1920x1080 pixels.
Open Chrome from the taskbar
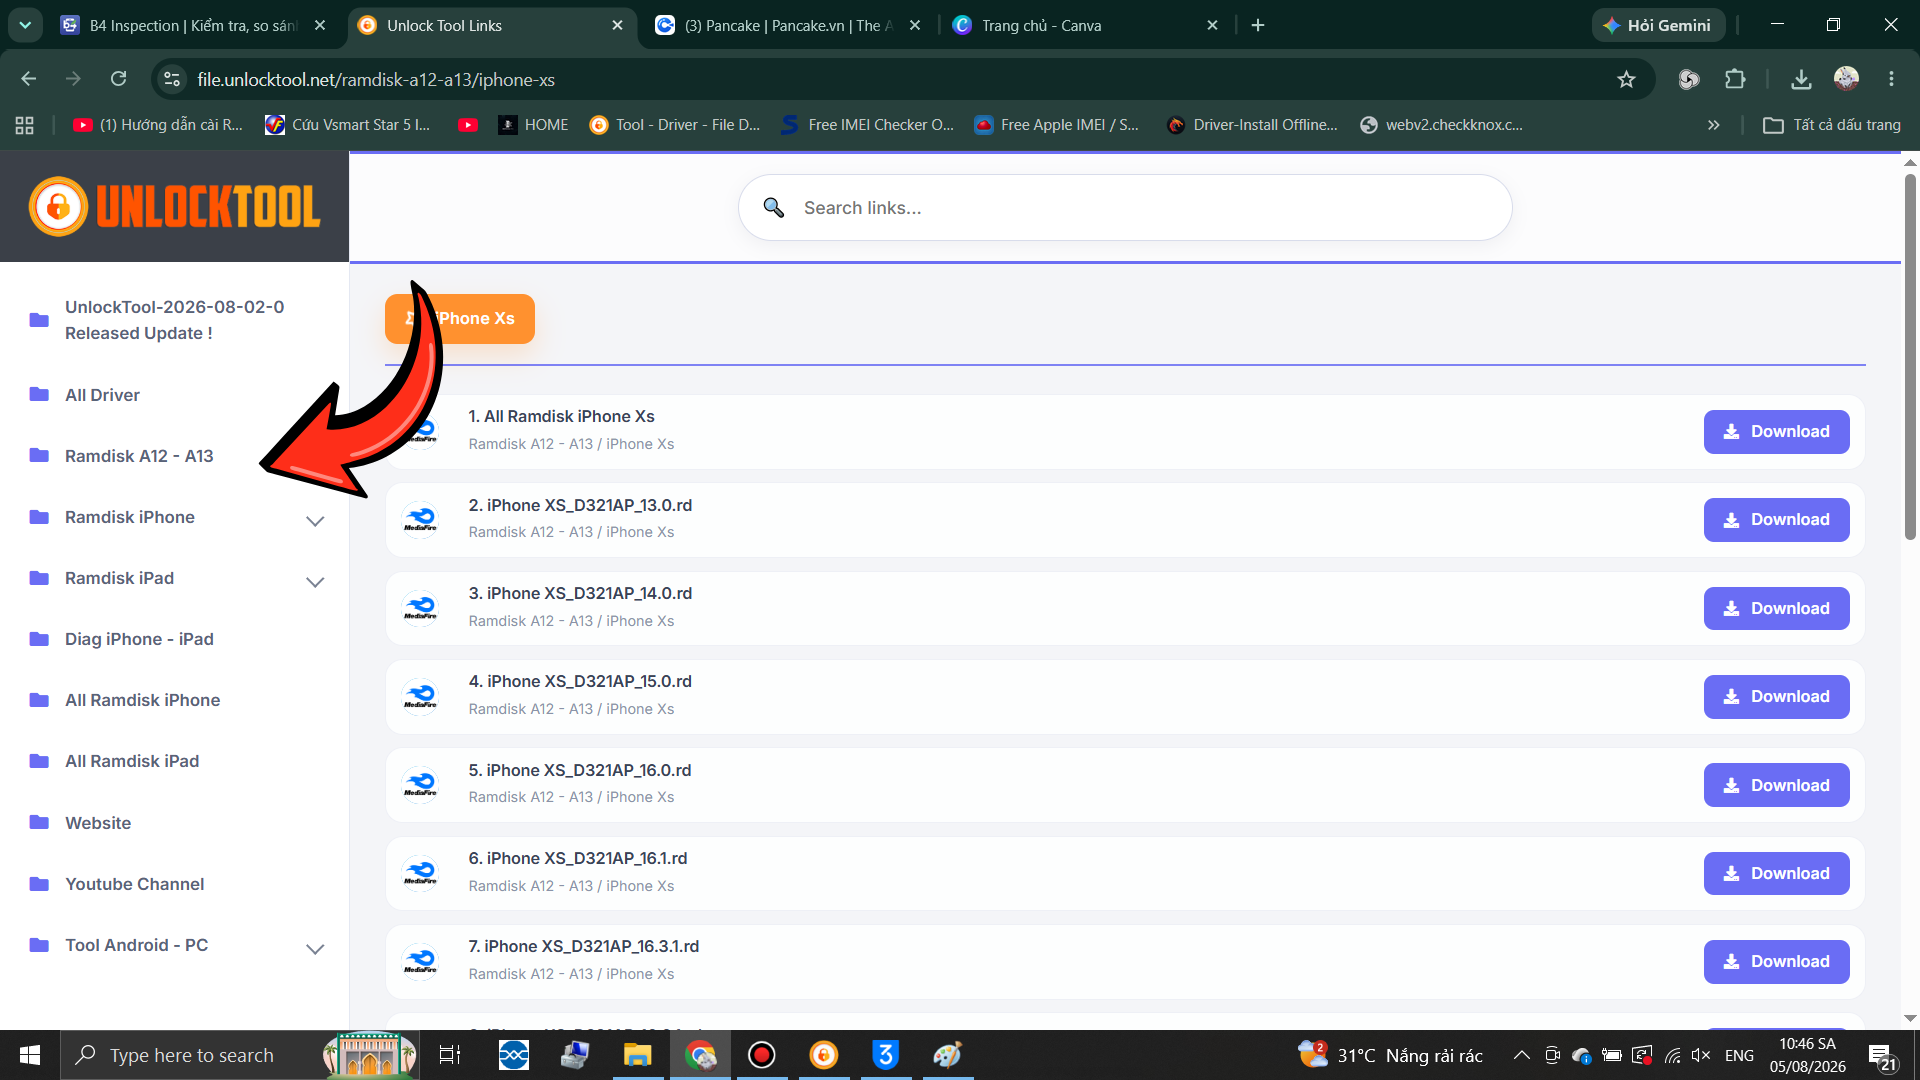(700, 1055)
